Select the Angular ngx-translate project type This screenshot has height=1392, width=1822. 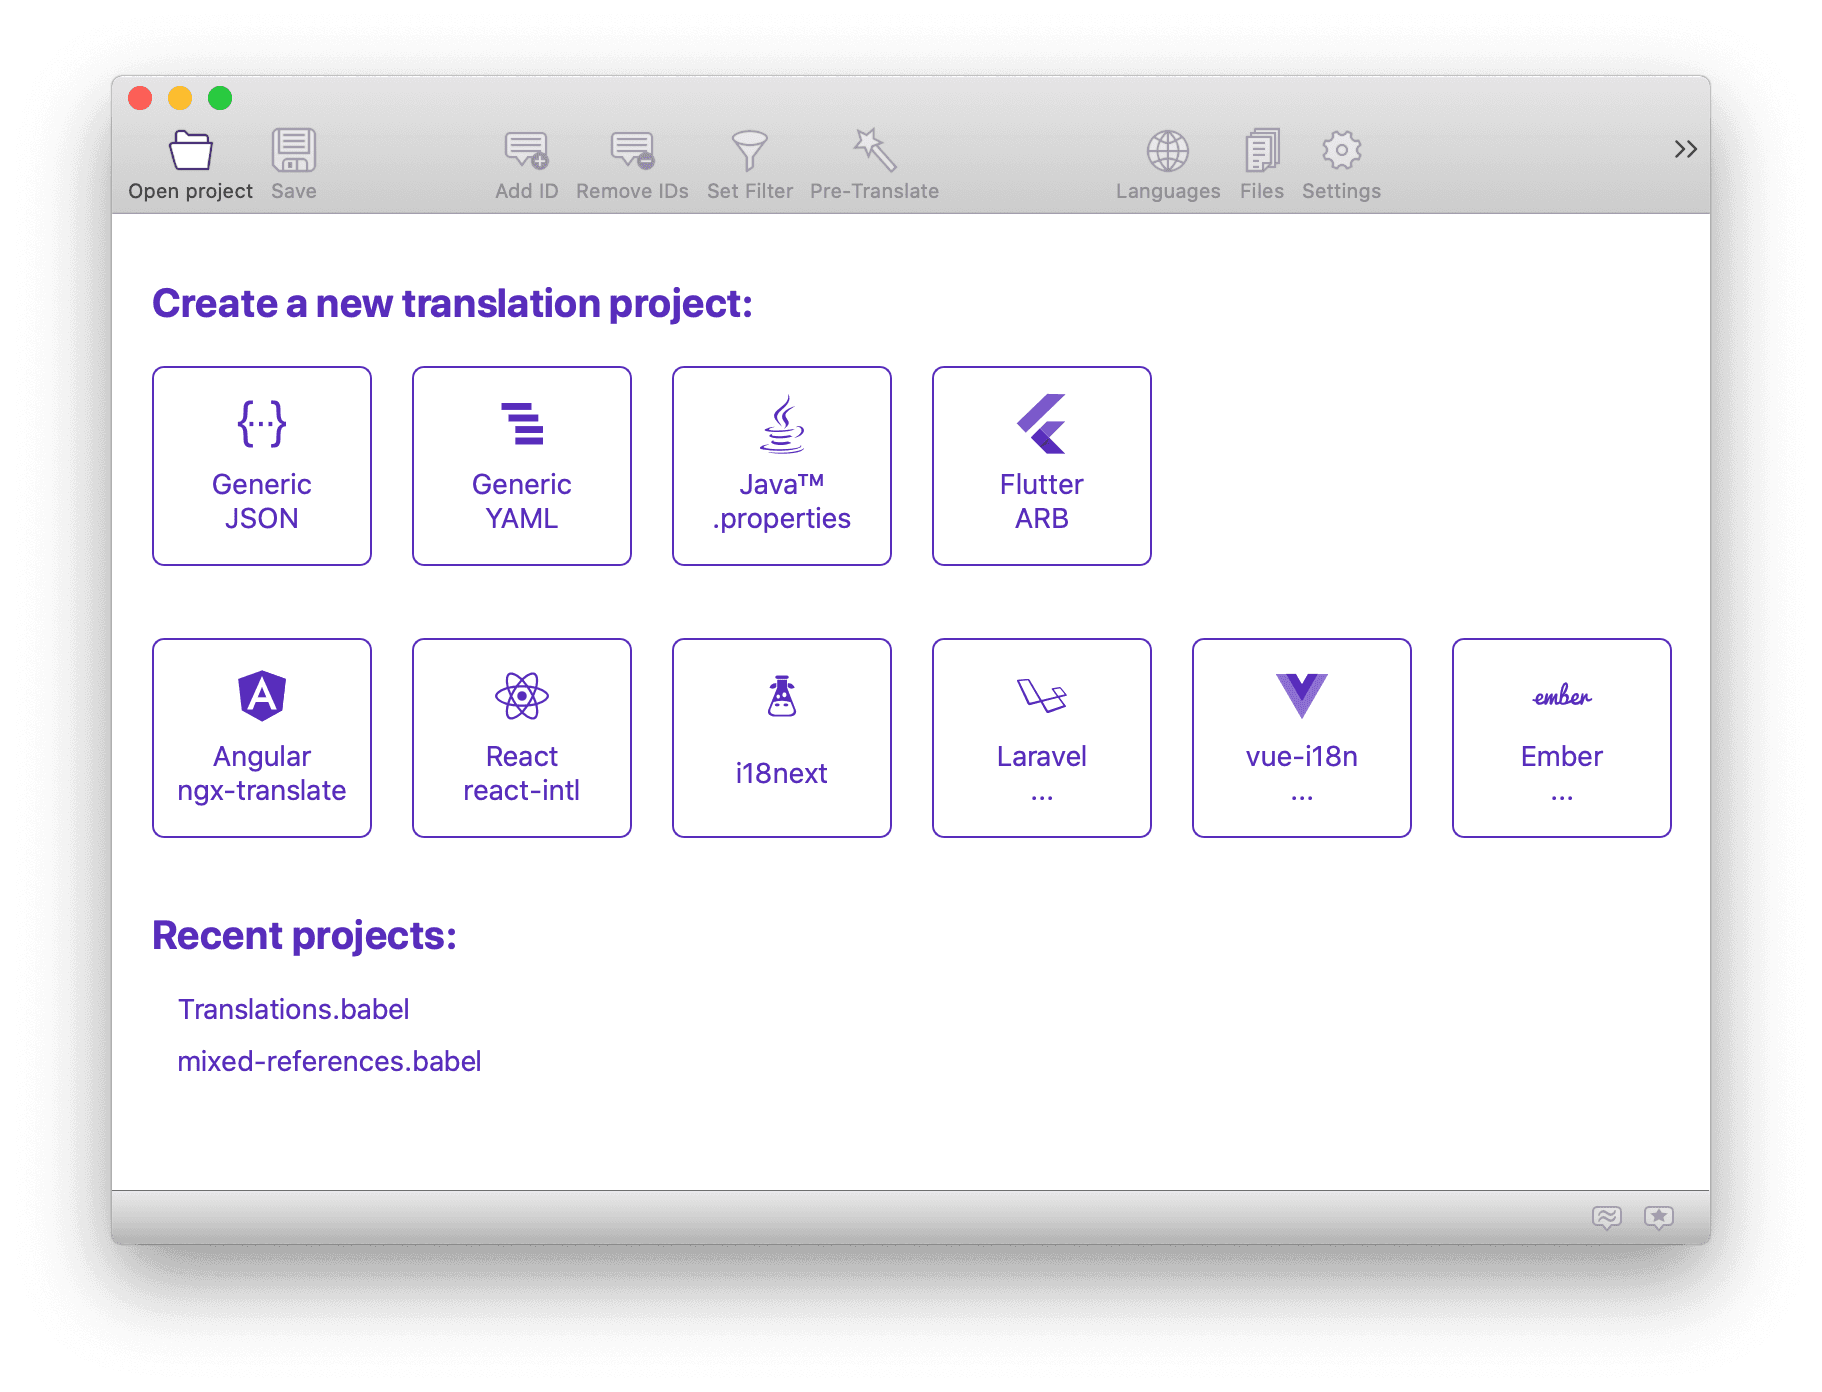click(x=261, y=738)
